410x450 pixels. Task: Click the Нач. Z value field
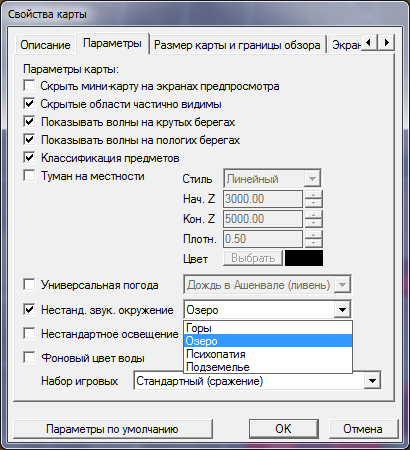pos(263,199)
